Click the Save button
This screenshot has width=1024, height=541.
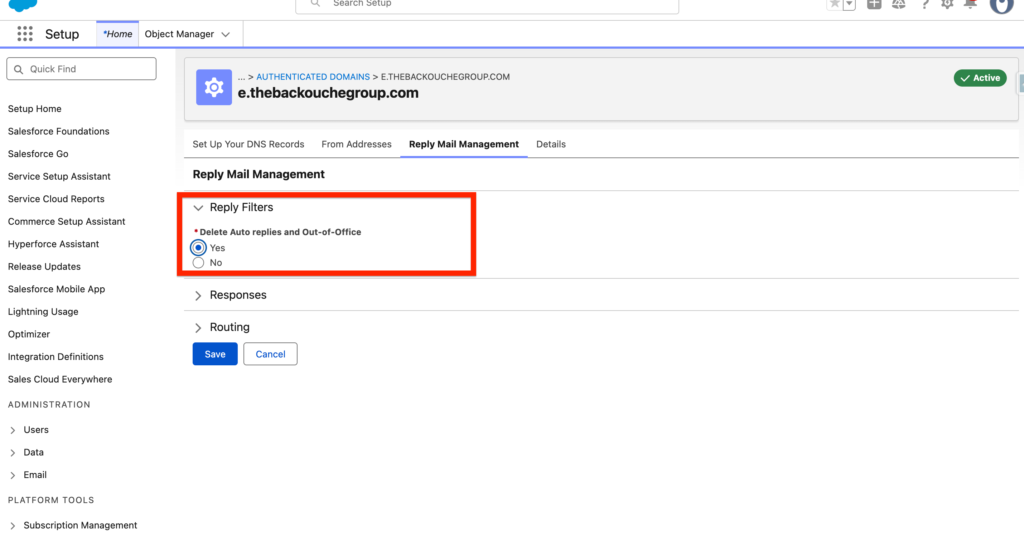(215, 354)
